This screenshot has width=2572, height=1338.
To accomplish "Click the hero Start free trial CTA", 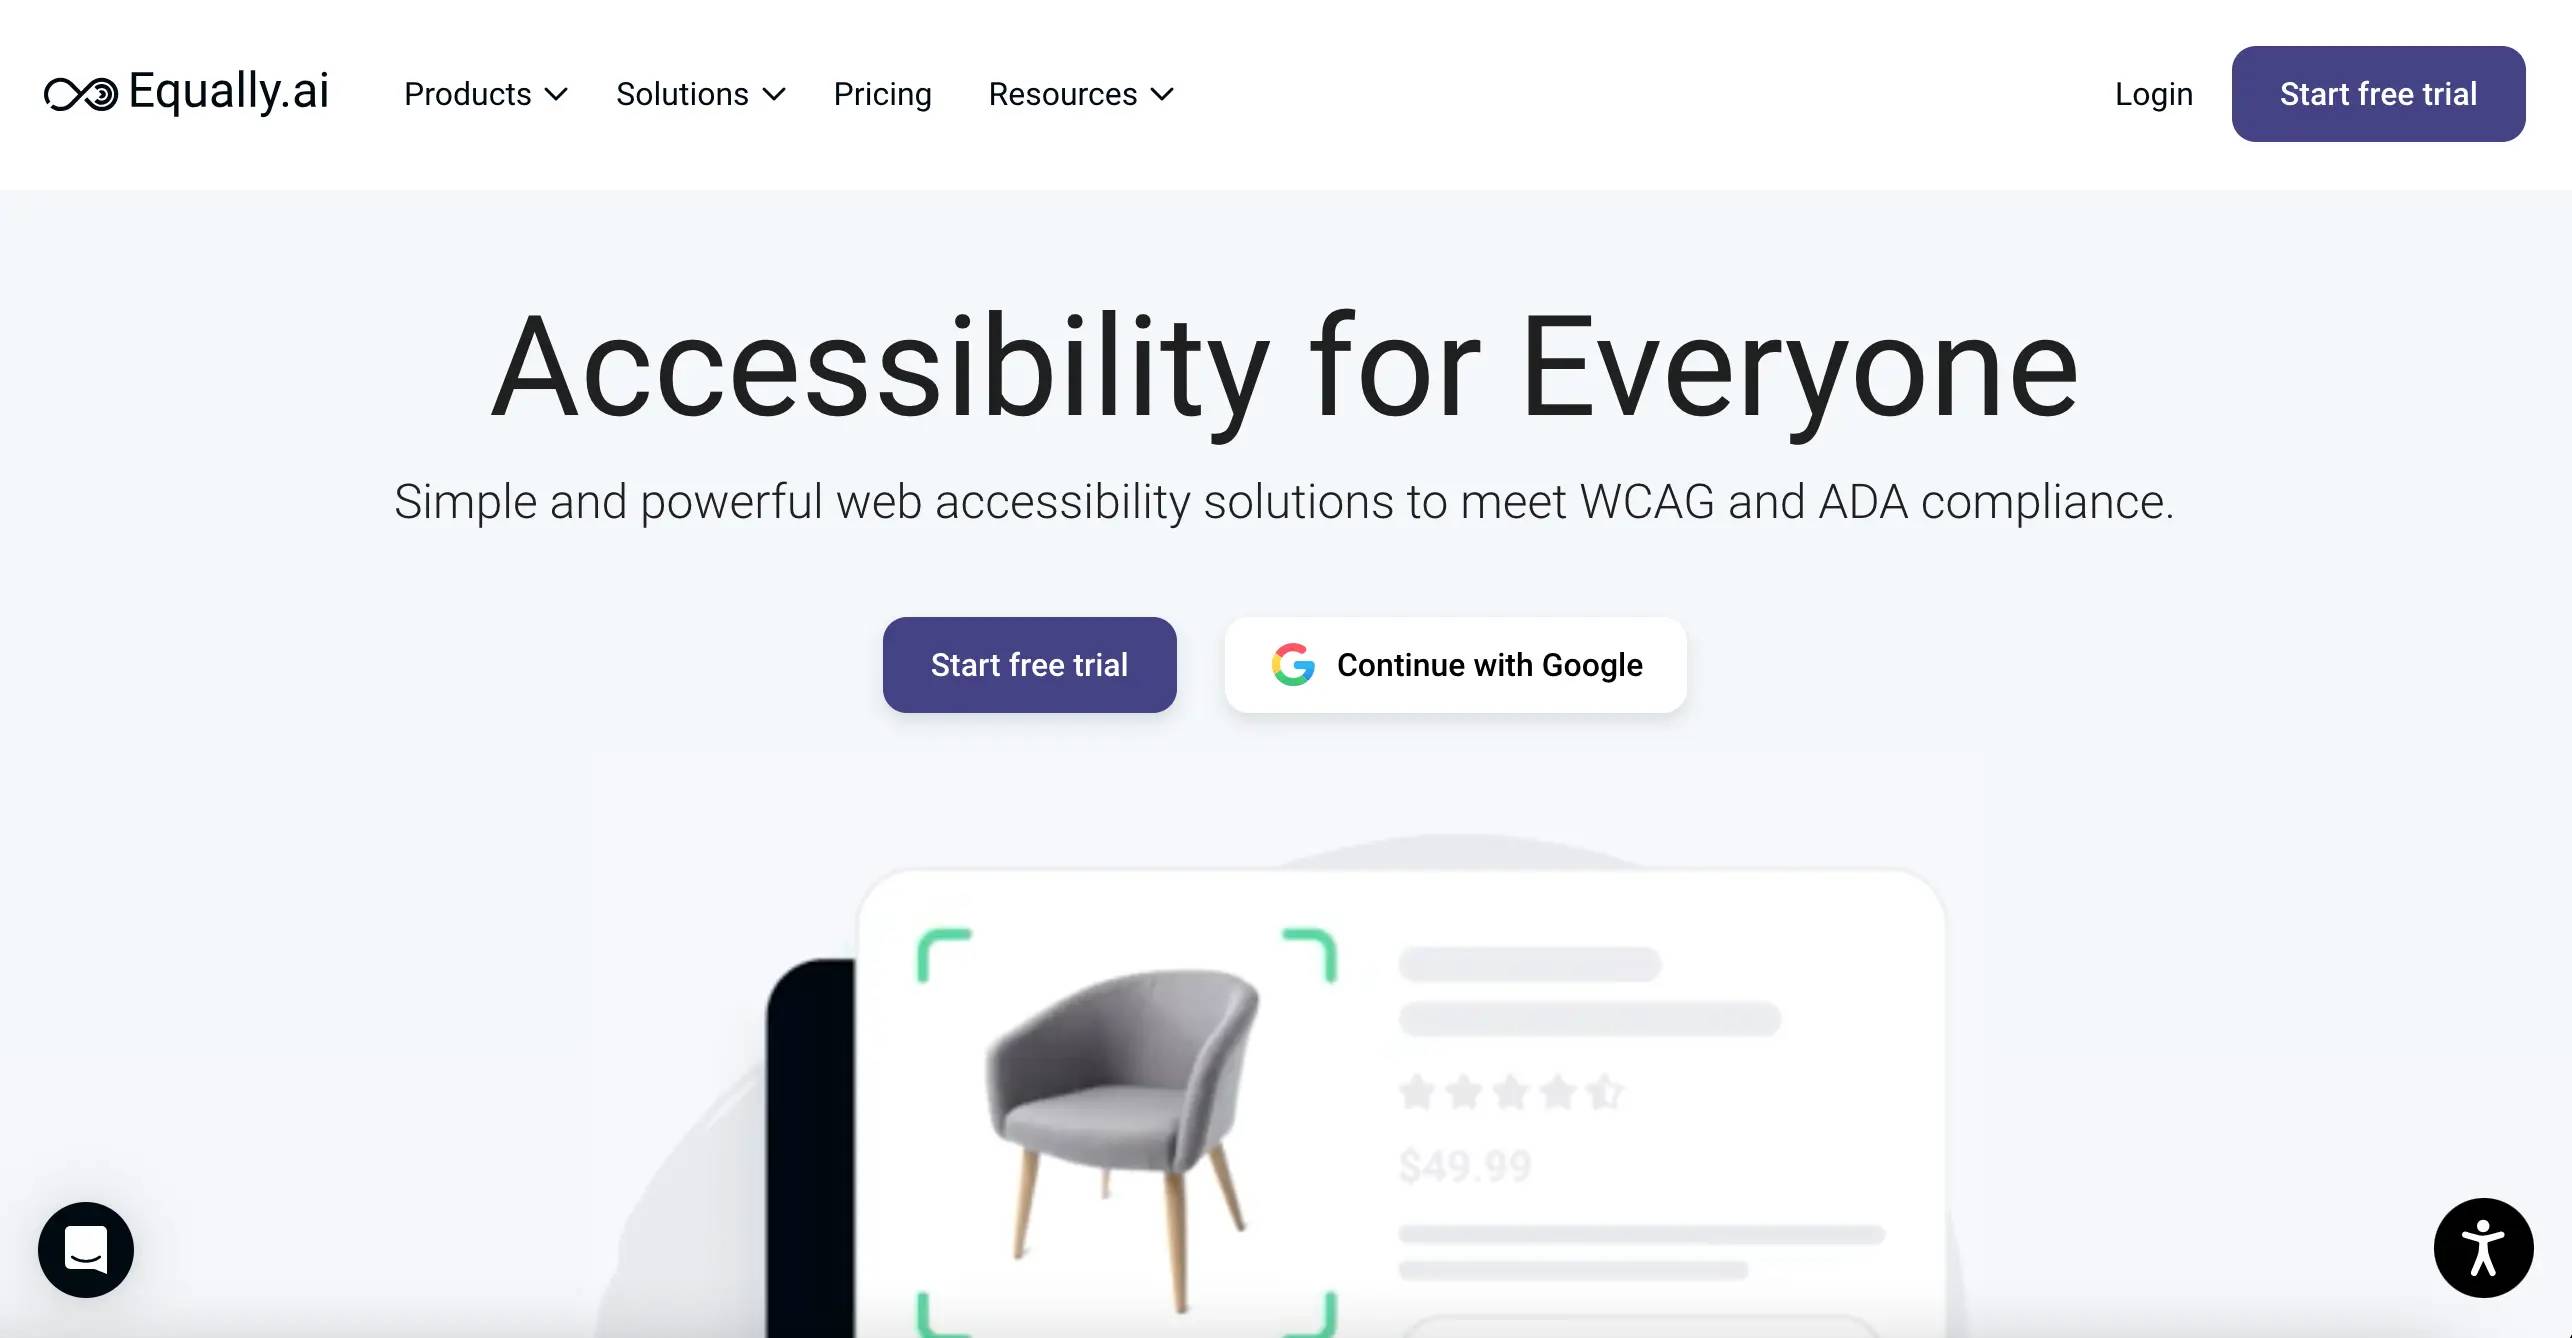I will pyautogui.click(x=1029, y=665).
